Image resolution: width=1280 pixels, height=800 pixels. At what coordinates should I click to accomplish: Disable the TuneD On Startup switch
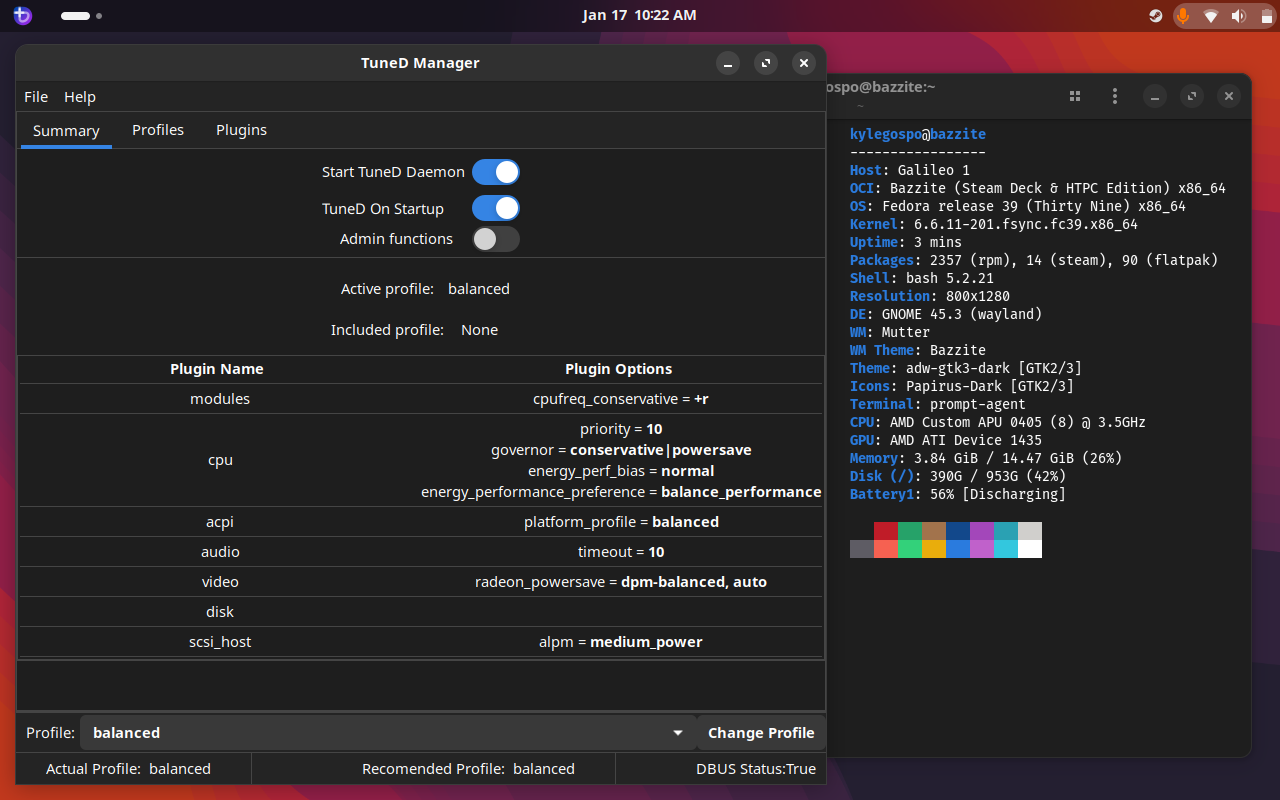coord(496,208)
